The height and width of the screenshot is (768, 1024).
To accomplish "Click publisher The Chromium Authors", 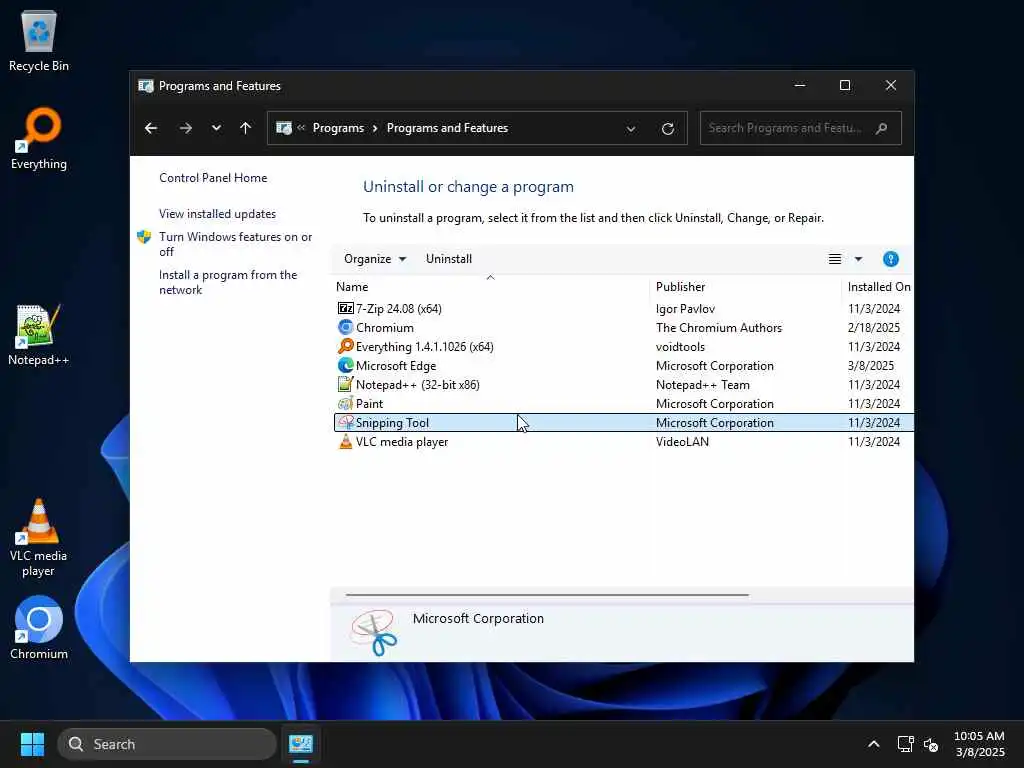I will (x=718, y=327).
